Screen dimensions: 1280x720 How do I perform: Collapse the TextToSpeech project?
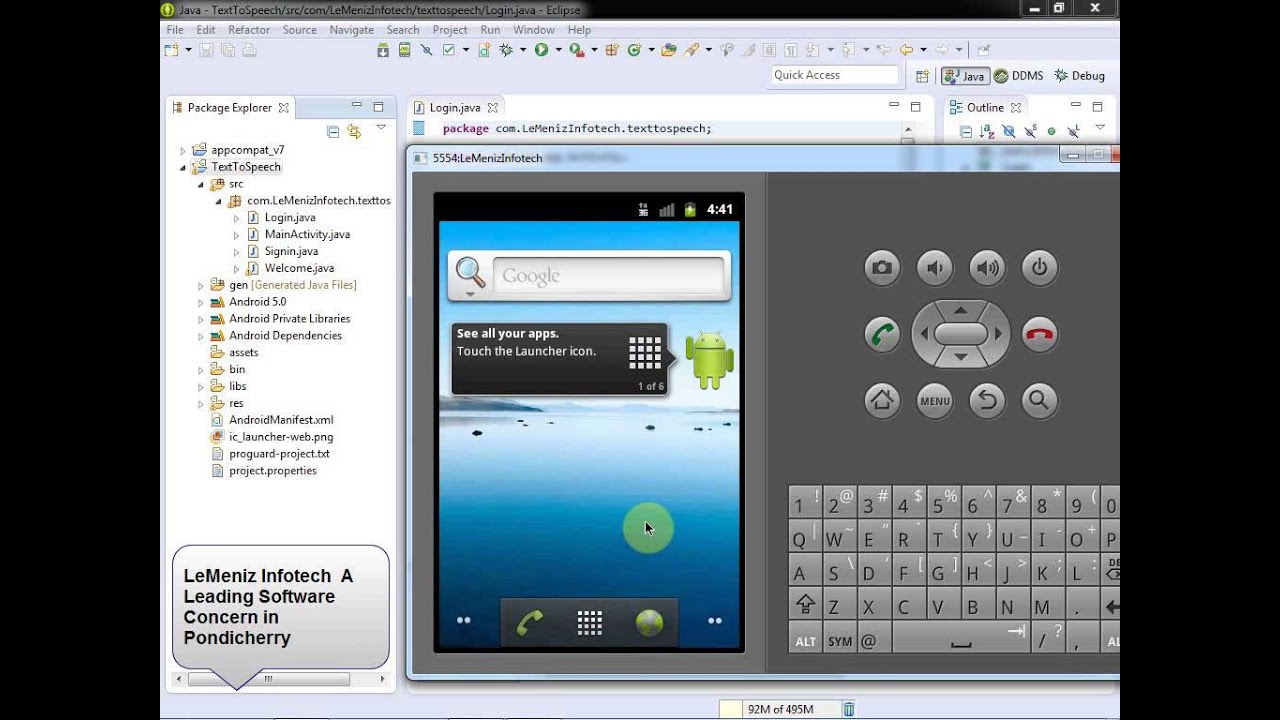click(183, 168)
